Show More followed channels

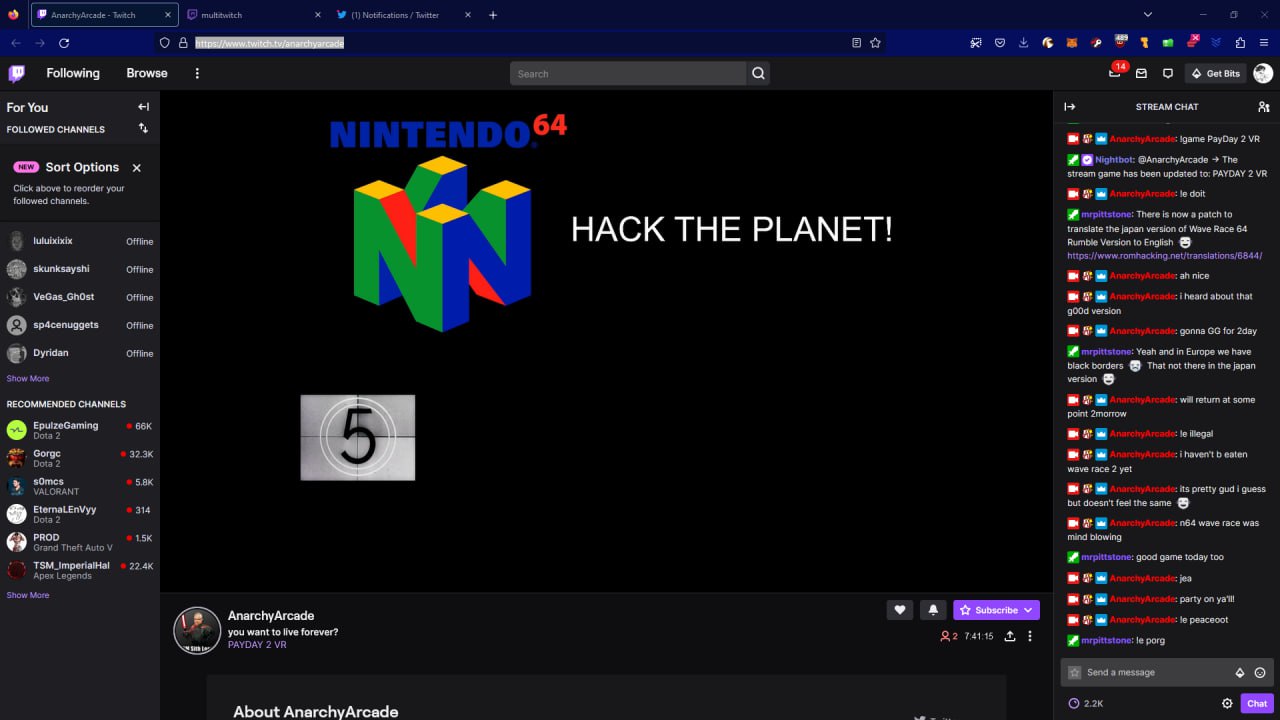click(x=28, y=379)
